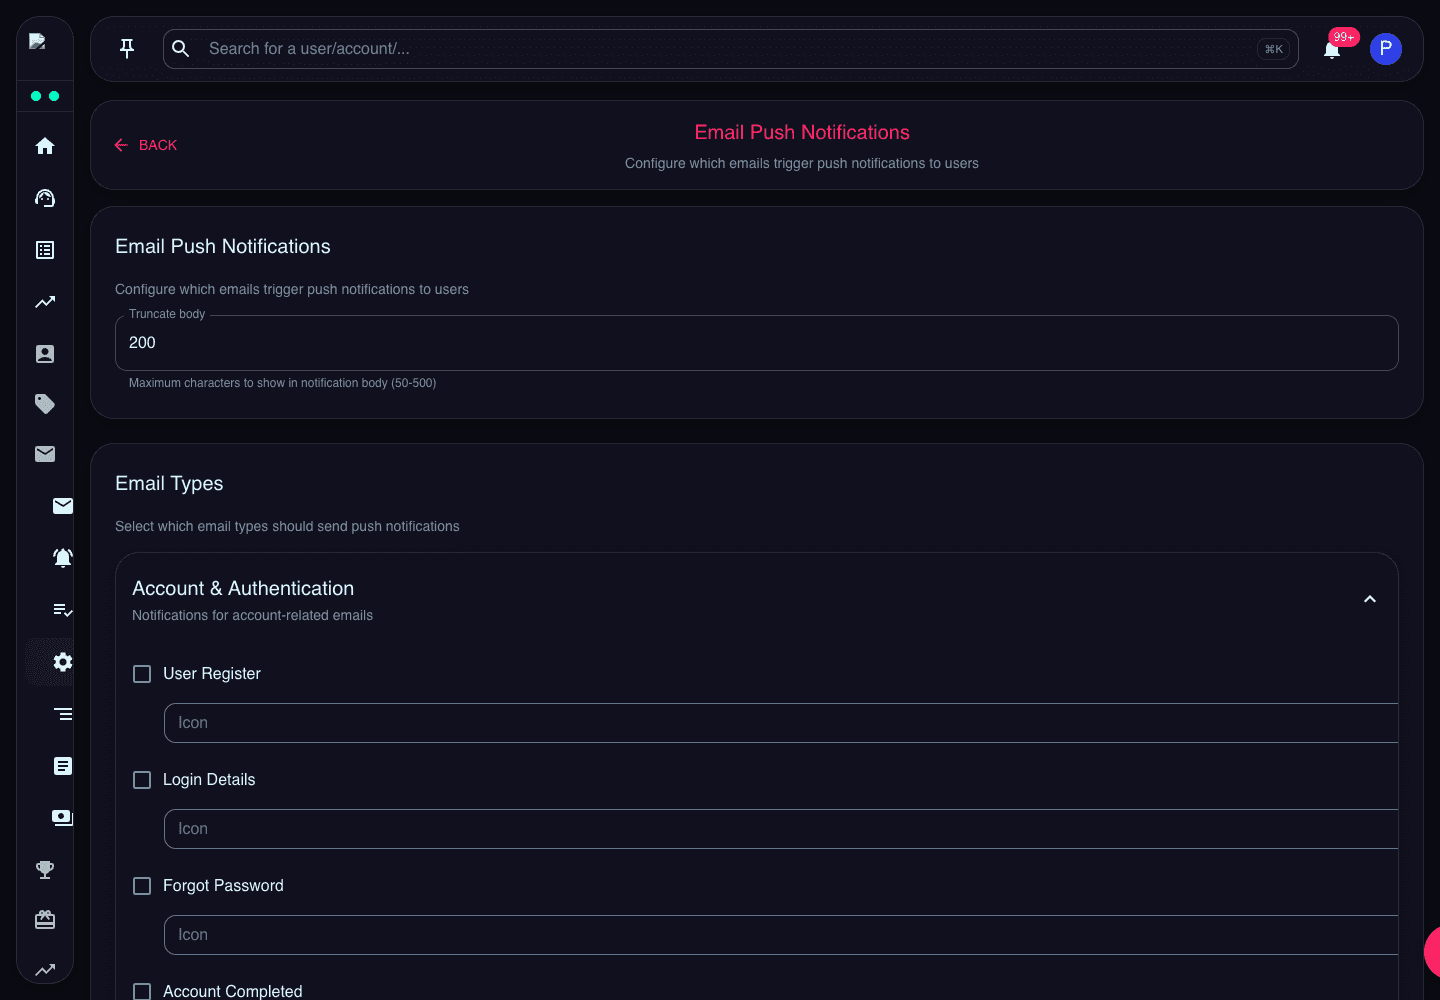The image size is (1440, 1000).
Task: Open the trophy sidebar icon
Action: click(x=45, y=870)
